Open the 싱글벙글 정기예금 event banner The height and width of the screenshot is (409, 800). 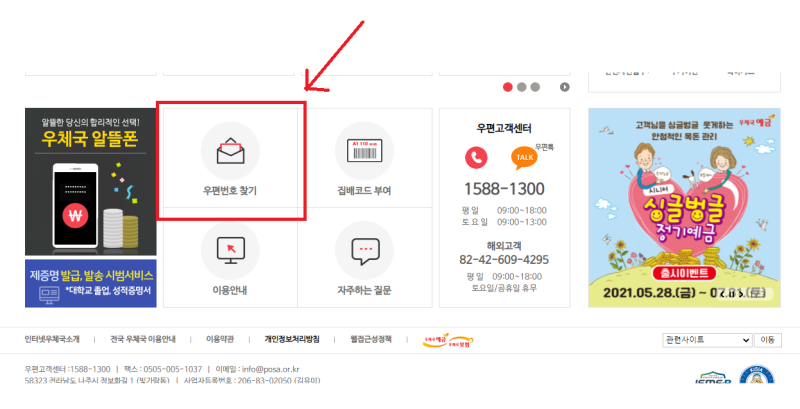(x=684, y=208)
